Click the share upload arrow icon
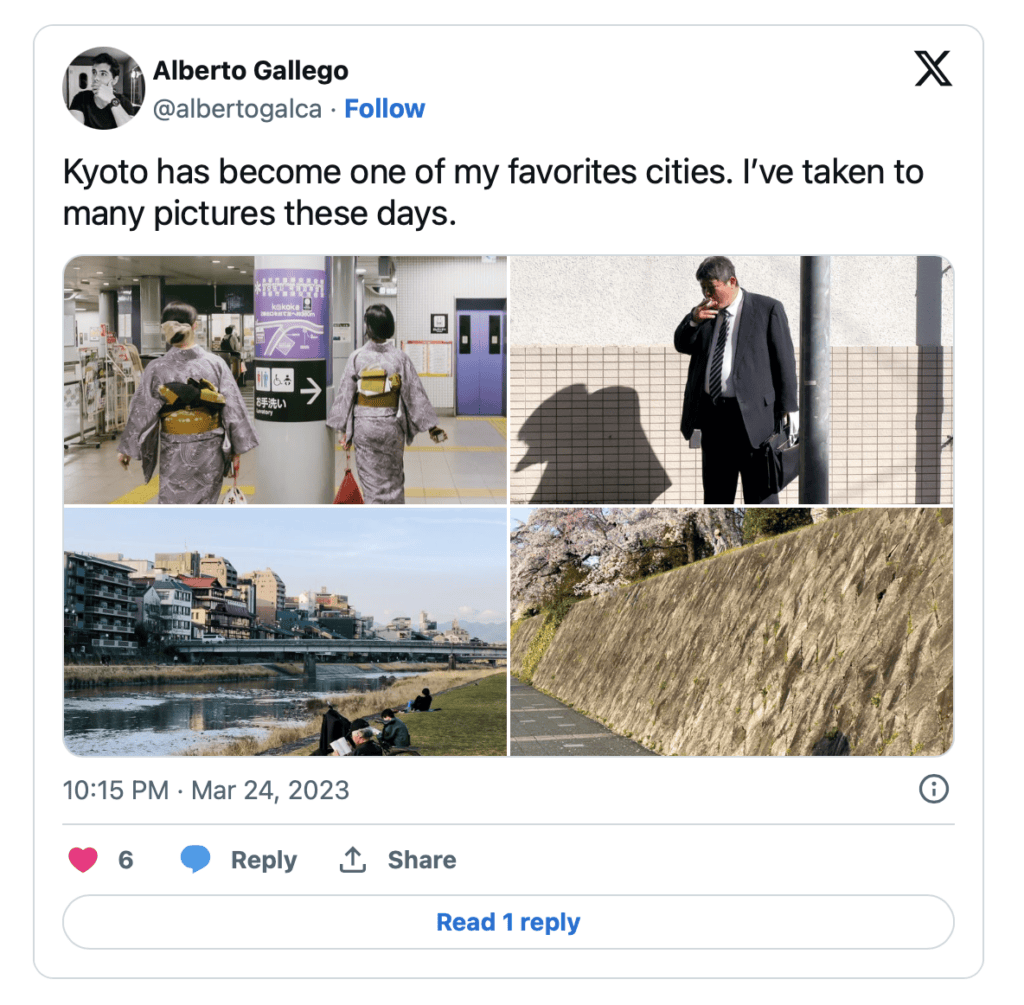The image size is (1024, 1005). point(352,860)
